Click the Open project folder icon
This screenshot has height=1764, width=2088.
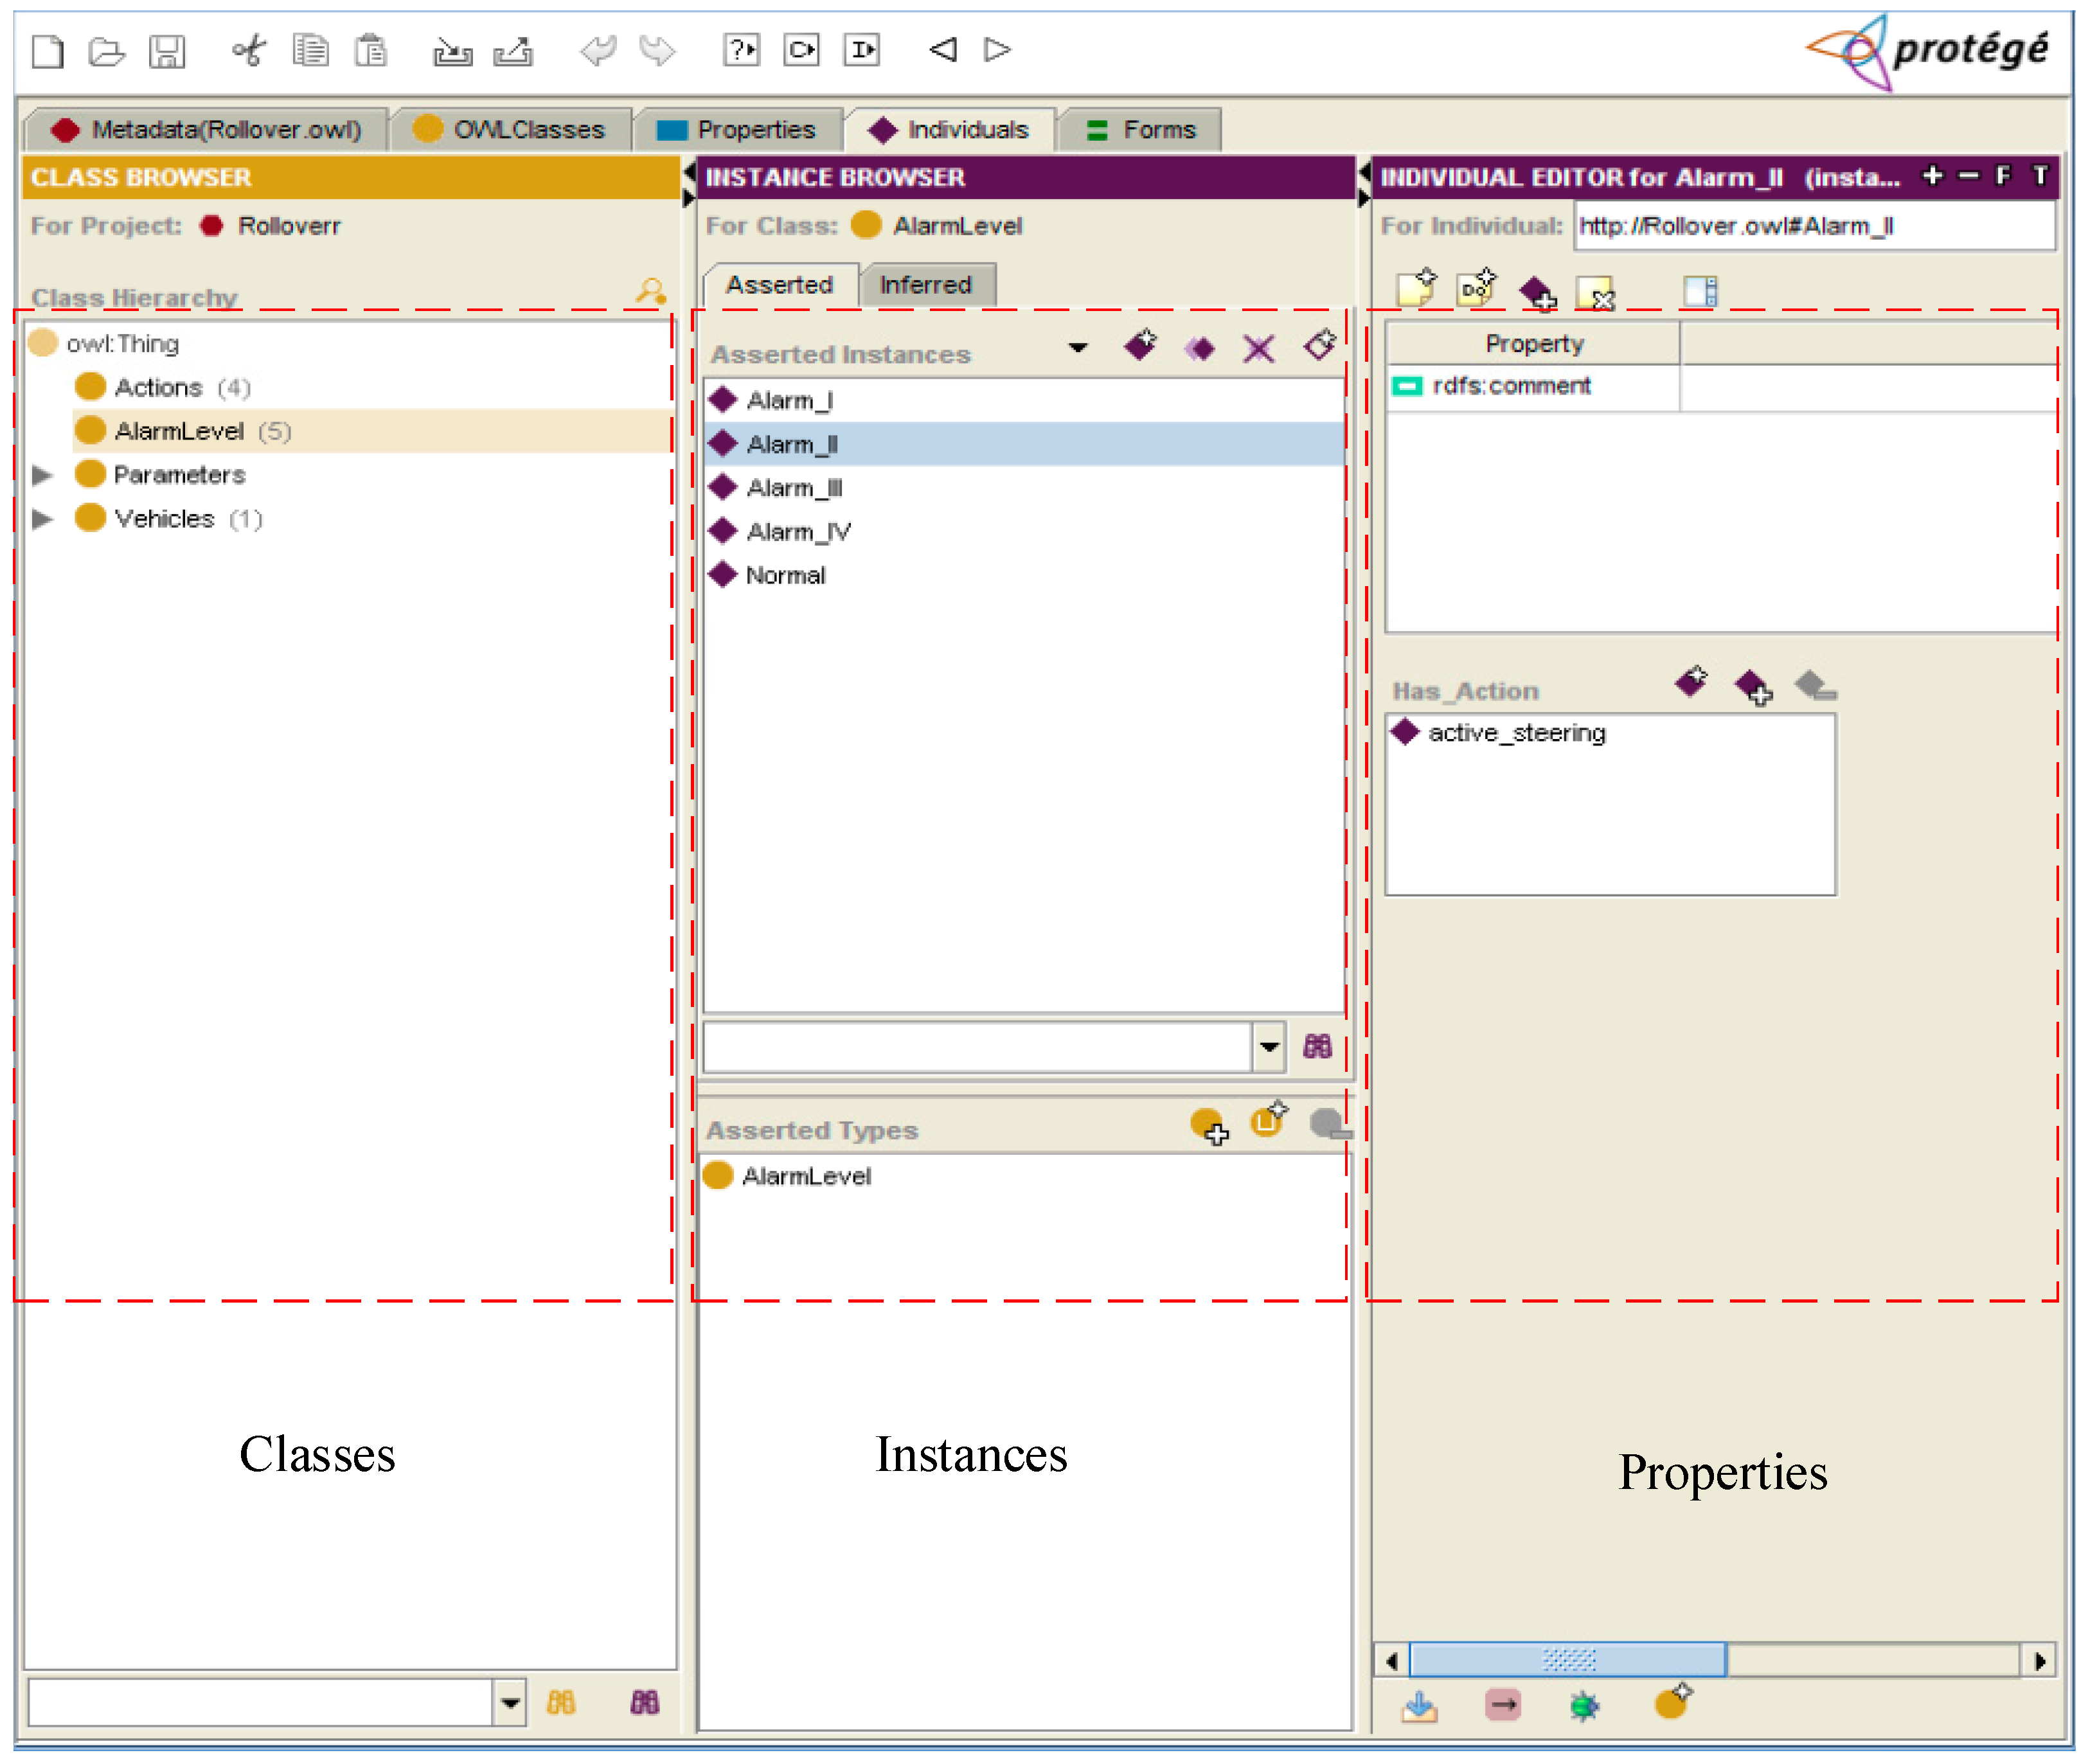tap(106, 50)
